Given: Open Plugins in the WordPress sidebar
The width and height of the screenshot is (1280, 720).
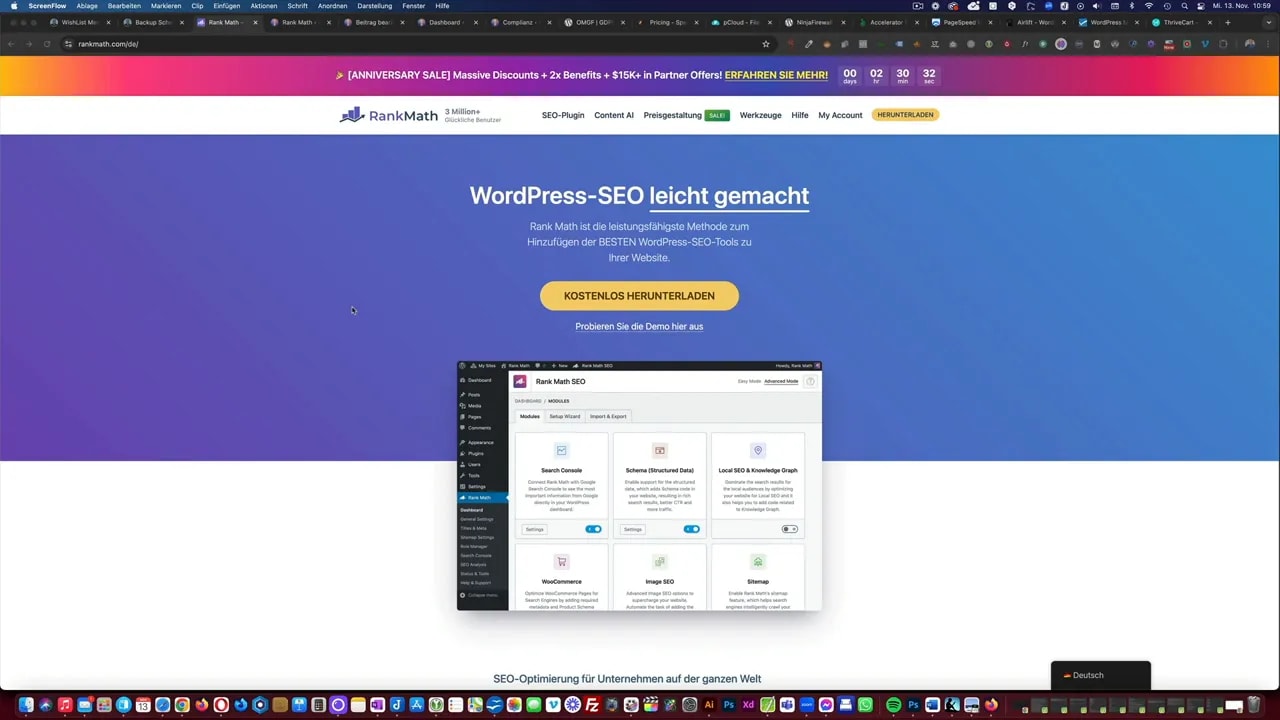Looking at the screenshot, I should [x=475, y=453].
